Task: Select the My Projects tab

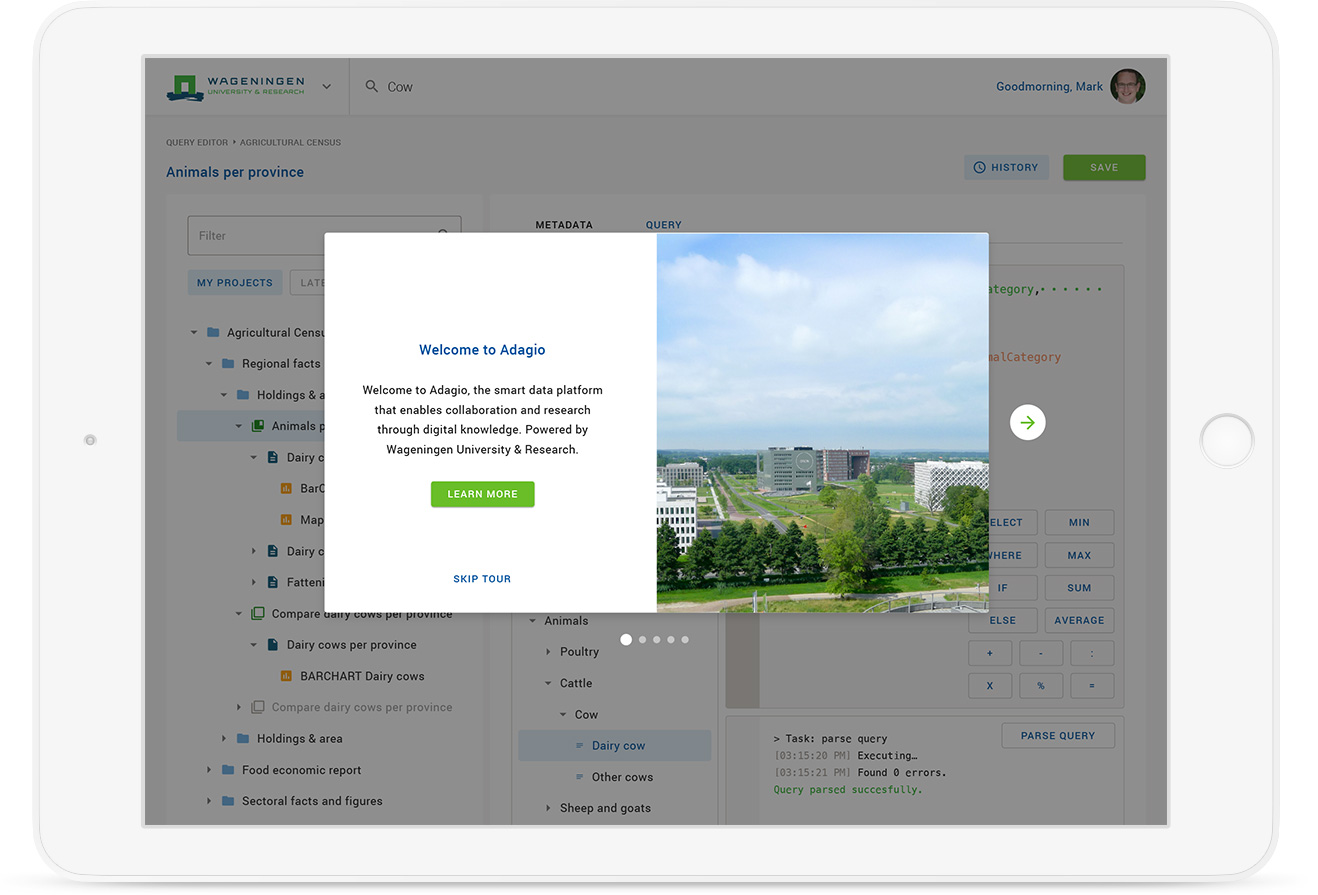Action: coord(235,283)
